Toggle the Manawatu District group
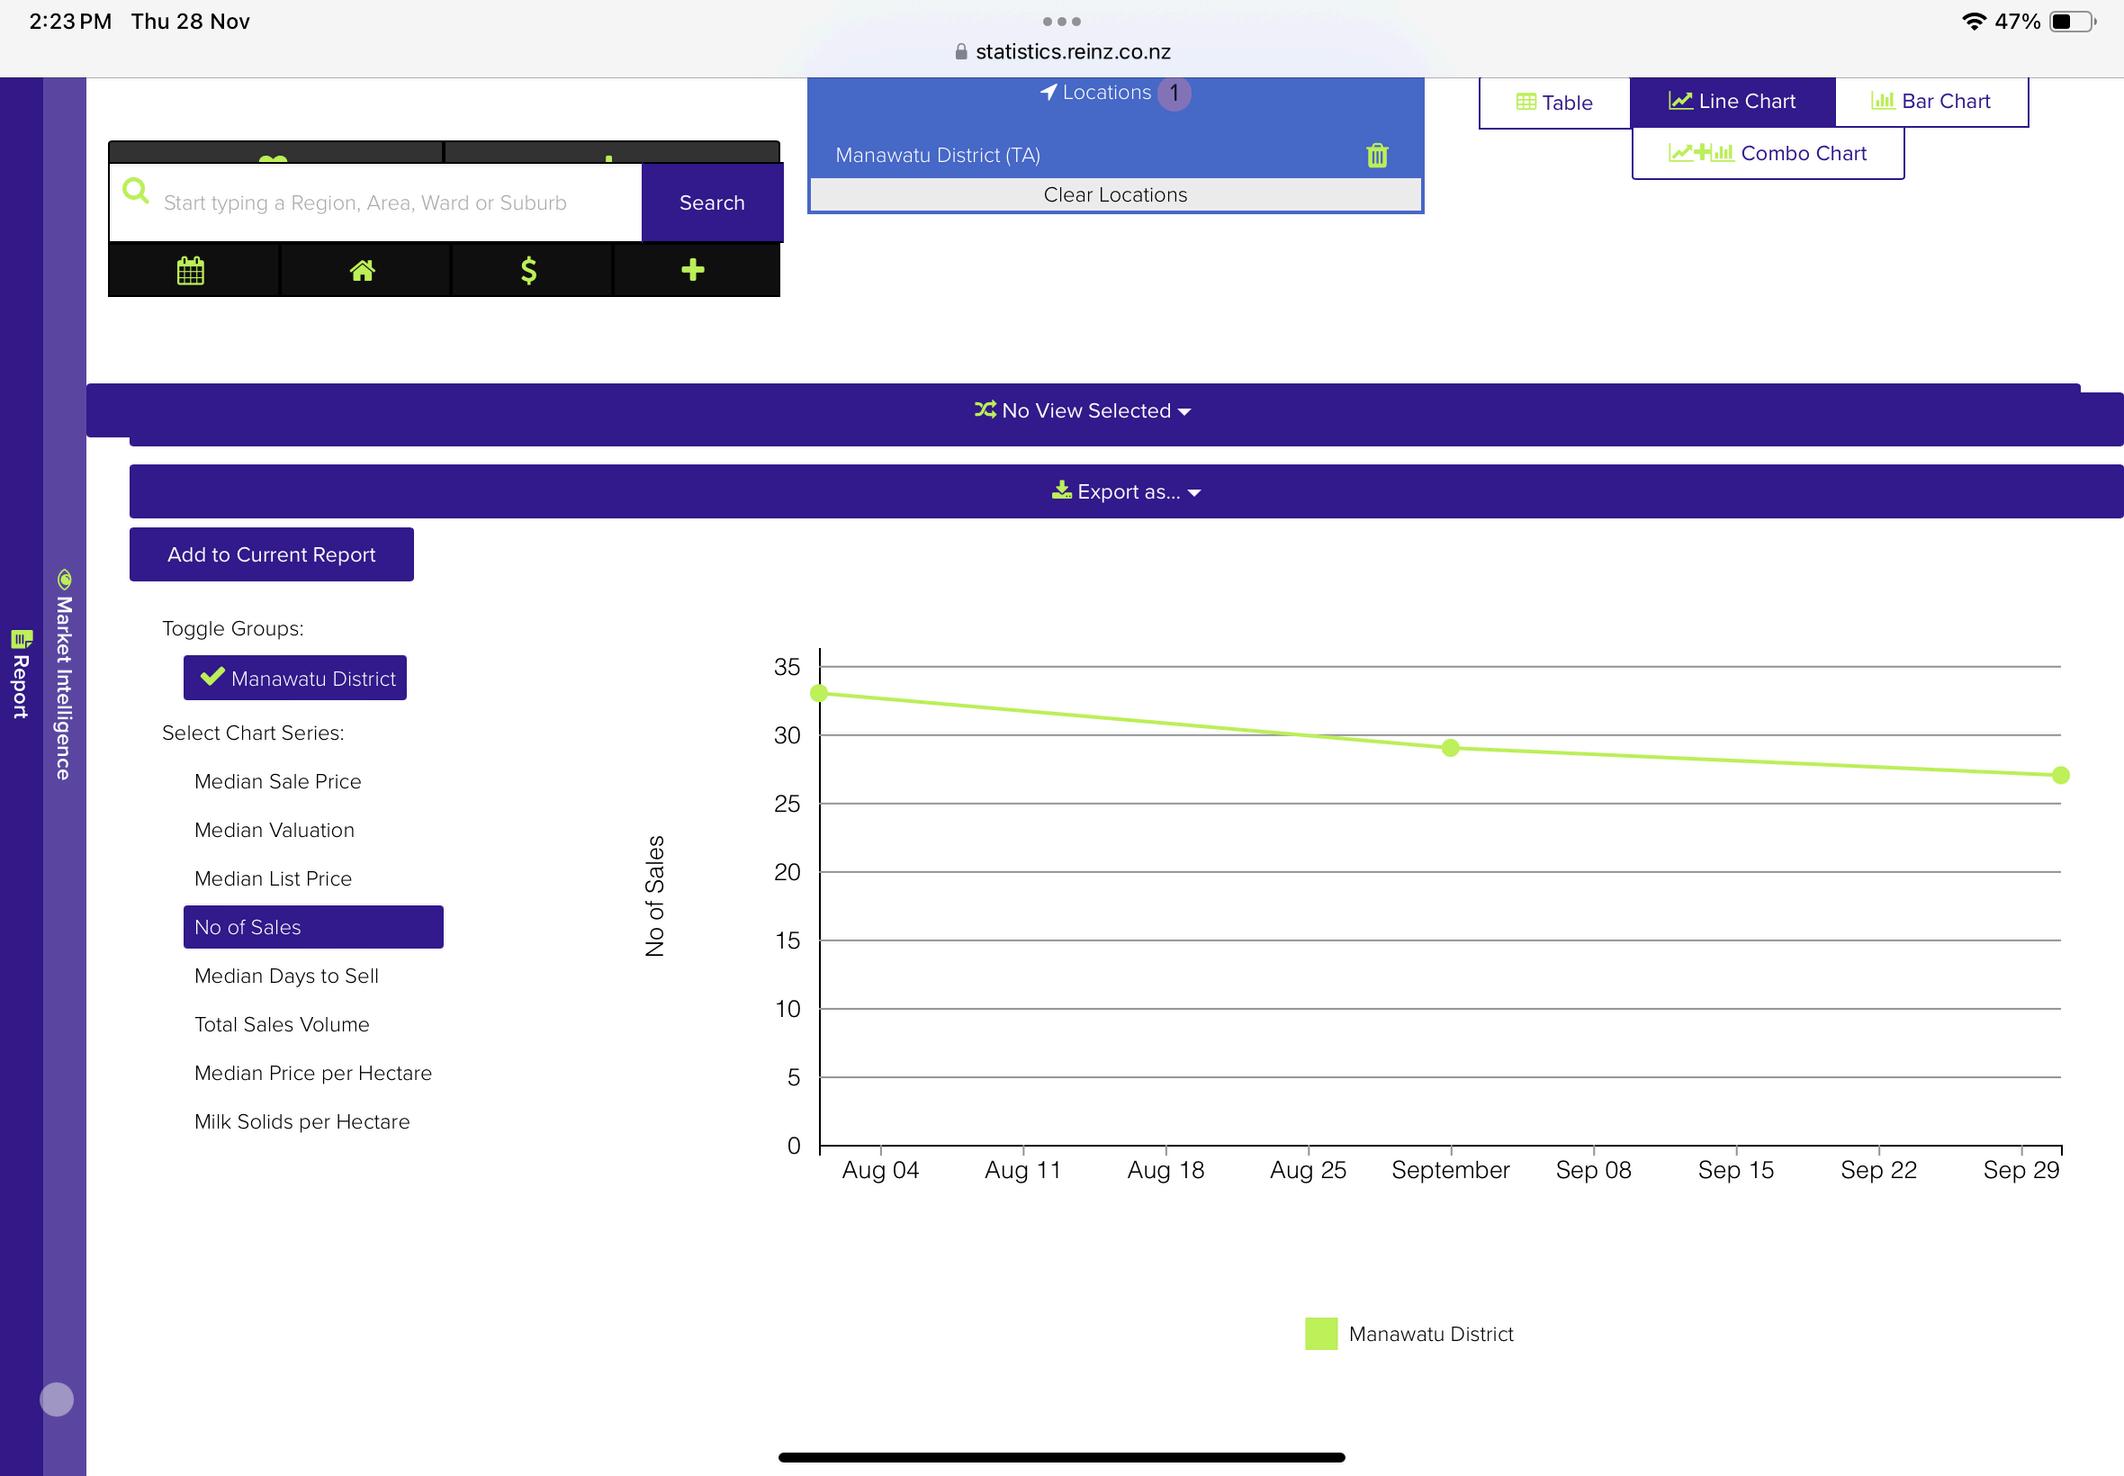The width and height of the screenshot is (2124, 1476). (295, 678)
